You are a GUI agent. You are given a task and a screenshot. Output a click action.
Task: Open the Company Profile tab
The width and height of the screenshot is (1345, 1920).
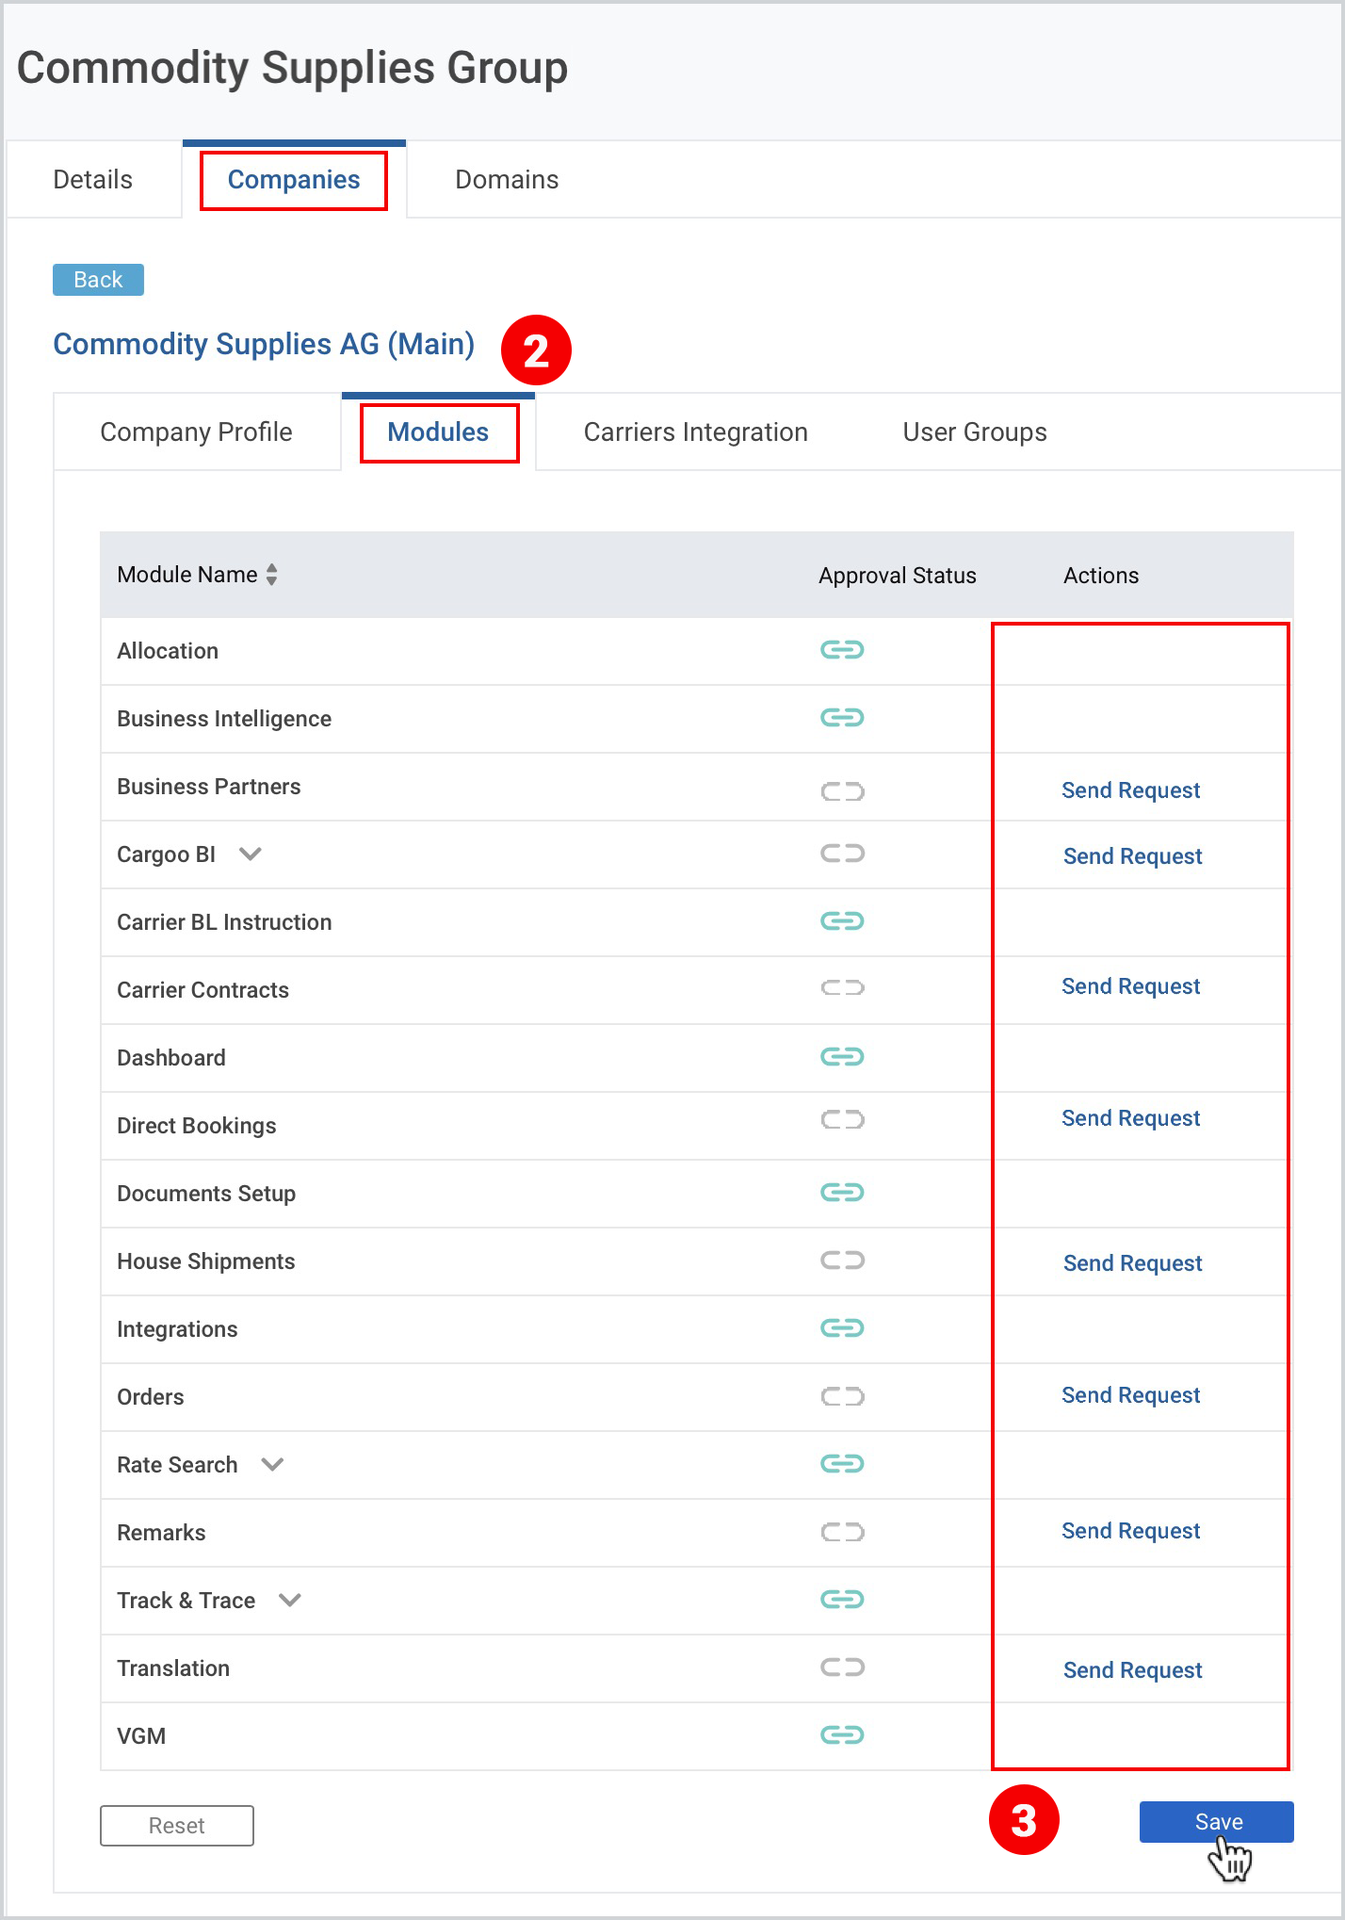pyautogui.click(x=196, y=432)
